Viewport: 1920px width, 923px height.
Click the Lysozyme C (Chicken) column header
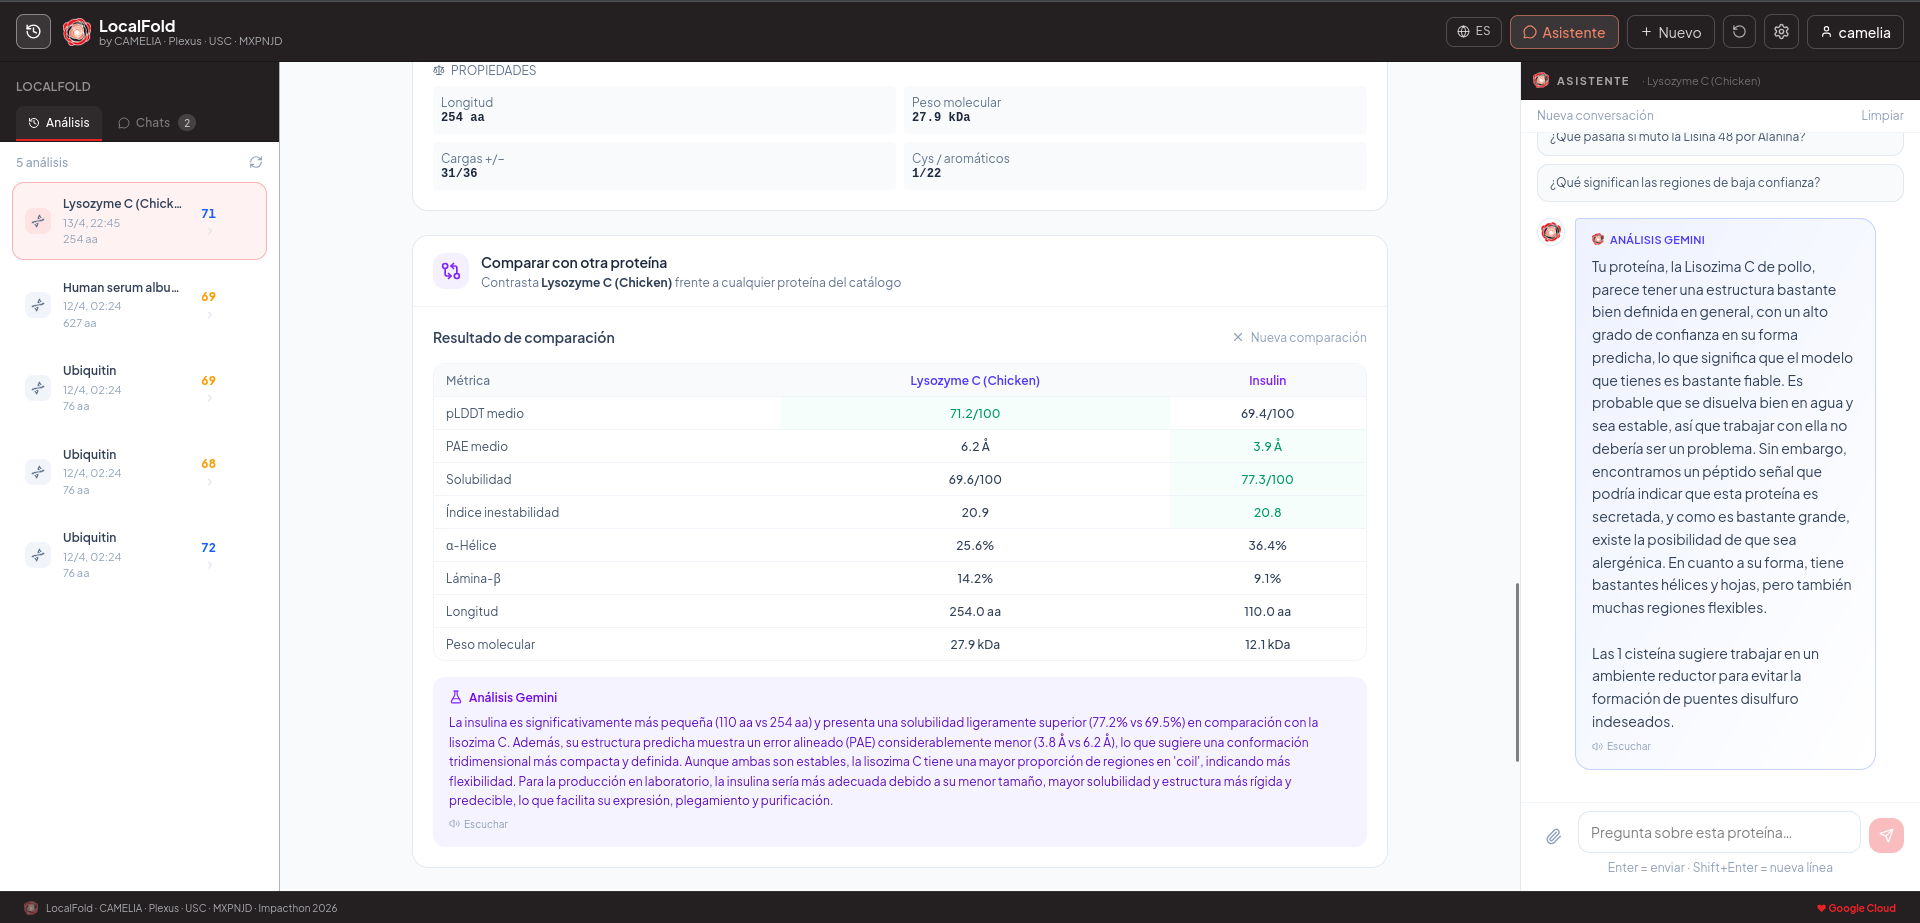point(975,381)
